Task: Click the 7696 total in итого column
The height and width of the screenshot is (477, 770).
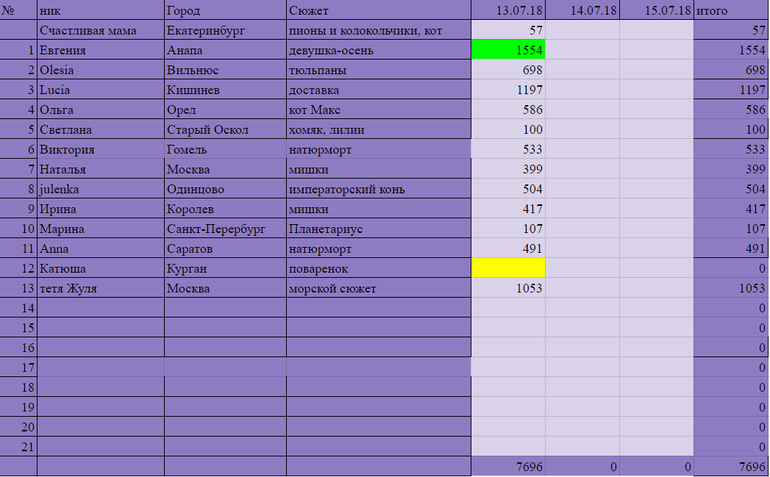Action: click(730, 467)
